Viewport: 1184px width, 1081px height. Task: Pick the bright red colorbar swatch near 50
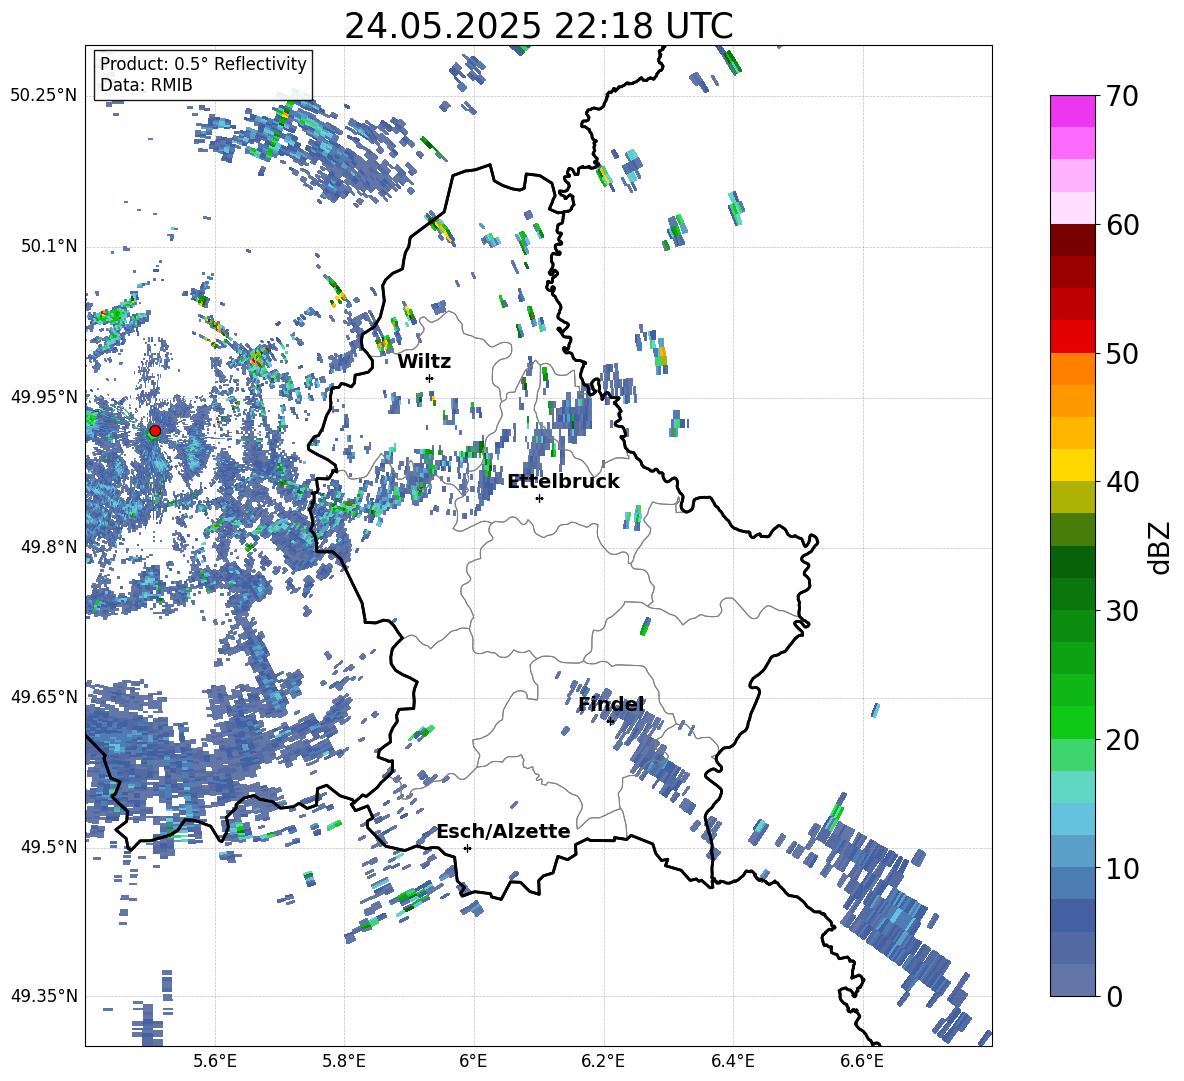coord(1072,337)
